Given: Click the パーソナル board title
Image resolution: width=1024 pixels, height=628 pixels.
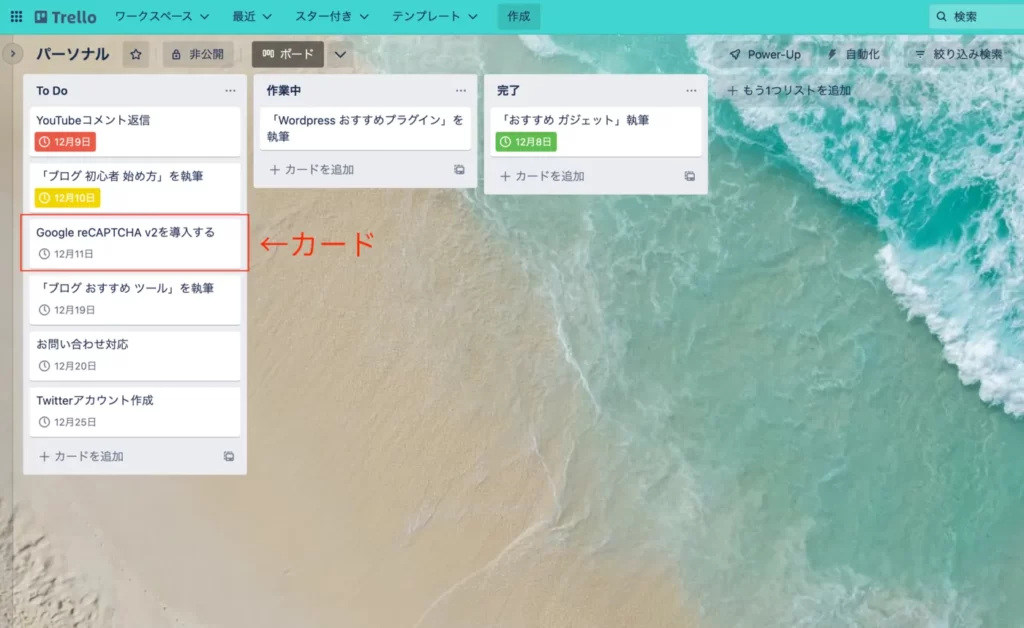Looking at the screenshot, I should (72, 54).
